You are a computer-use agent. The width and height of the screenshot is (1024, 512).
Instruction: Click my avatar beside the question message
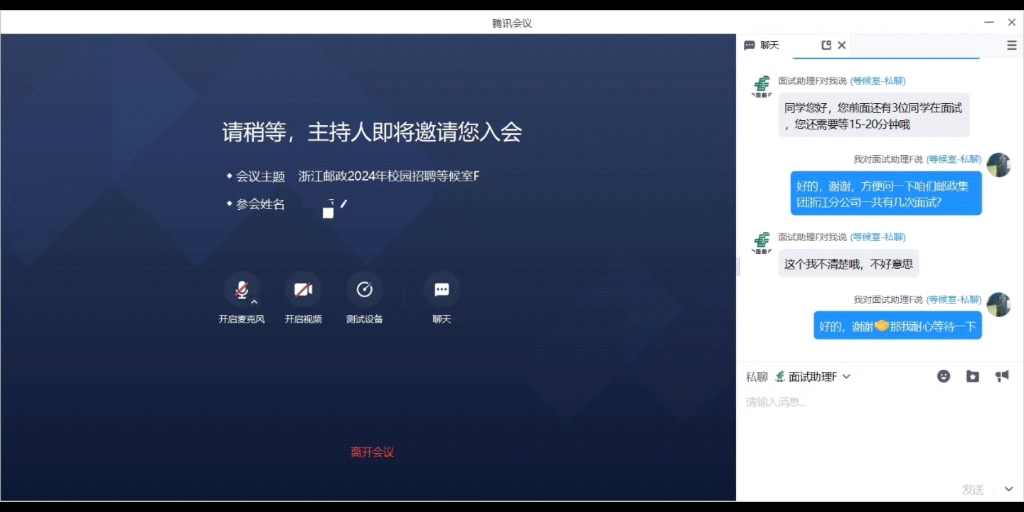point(999,165)
